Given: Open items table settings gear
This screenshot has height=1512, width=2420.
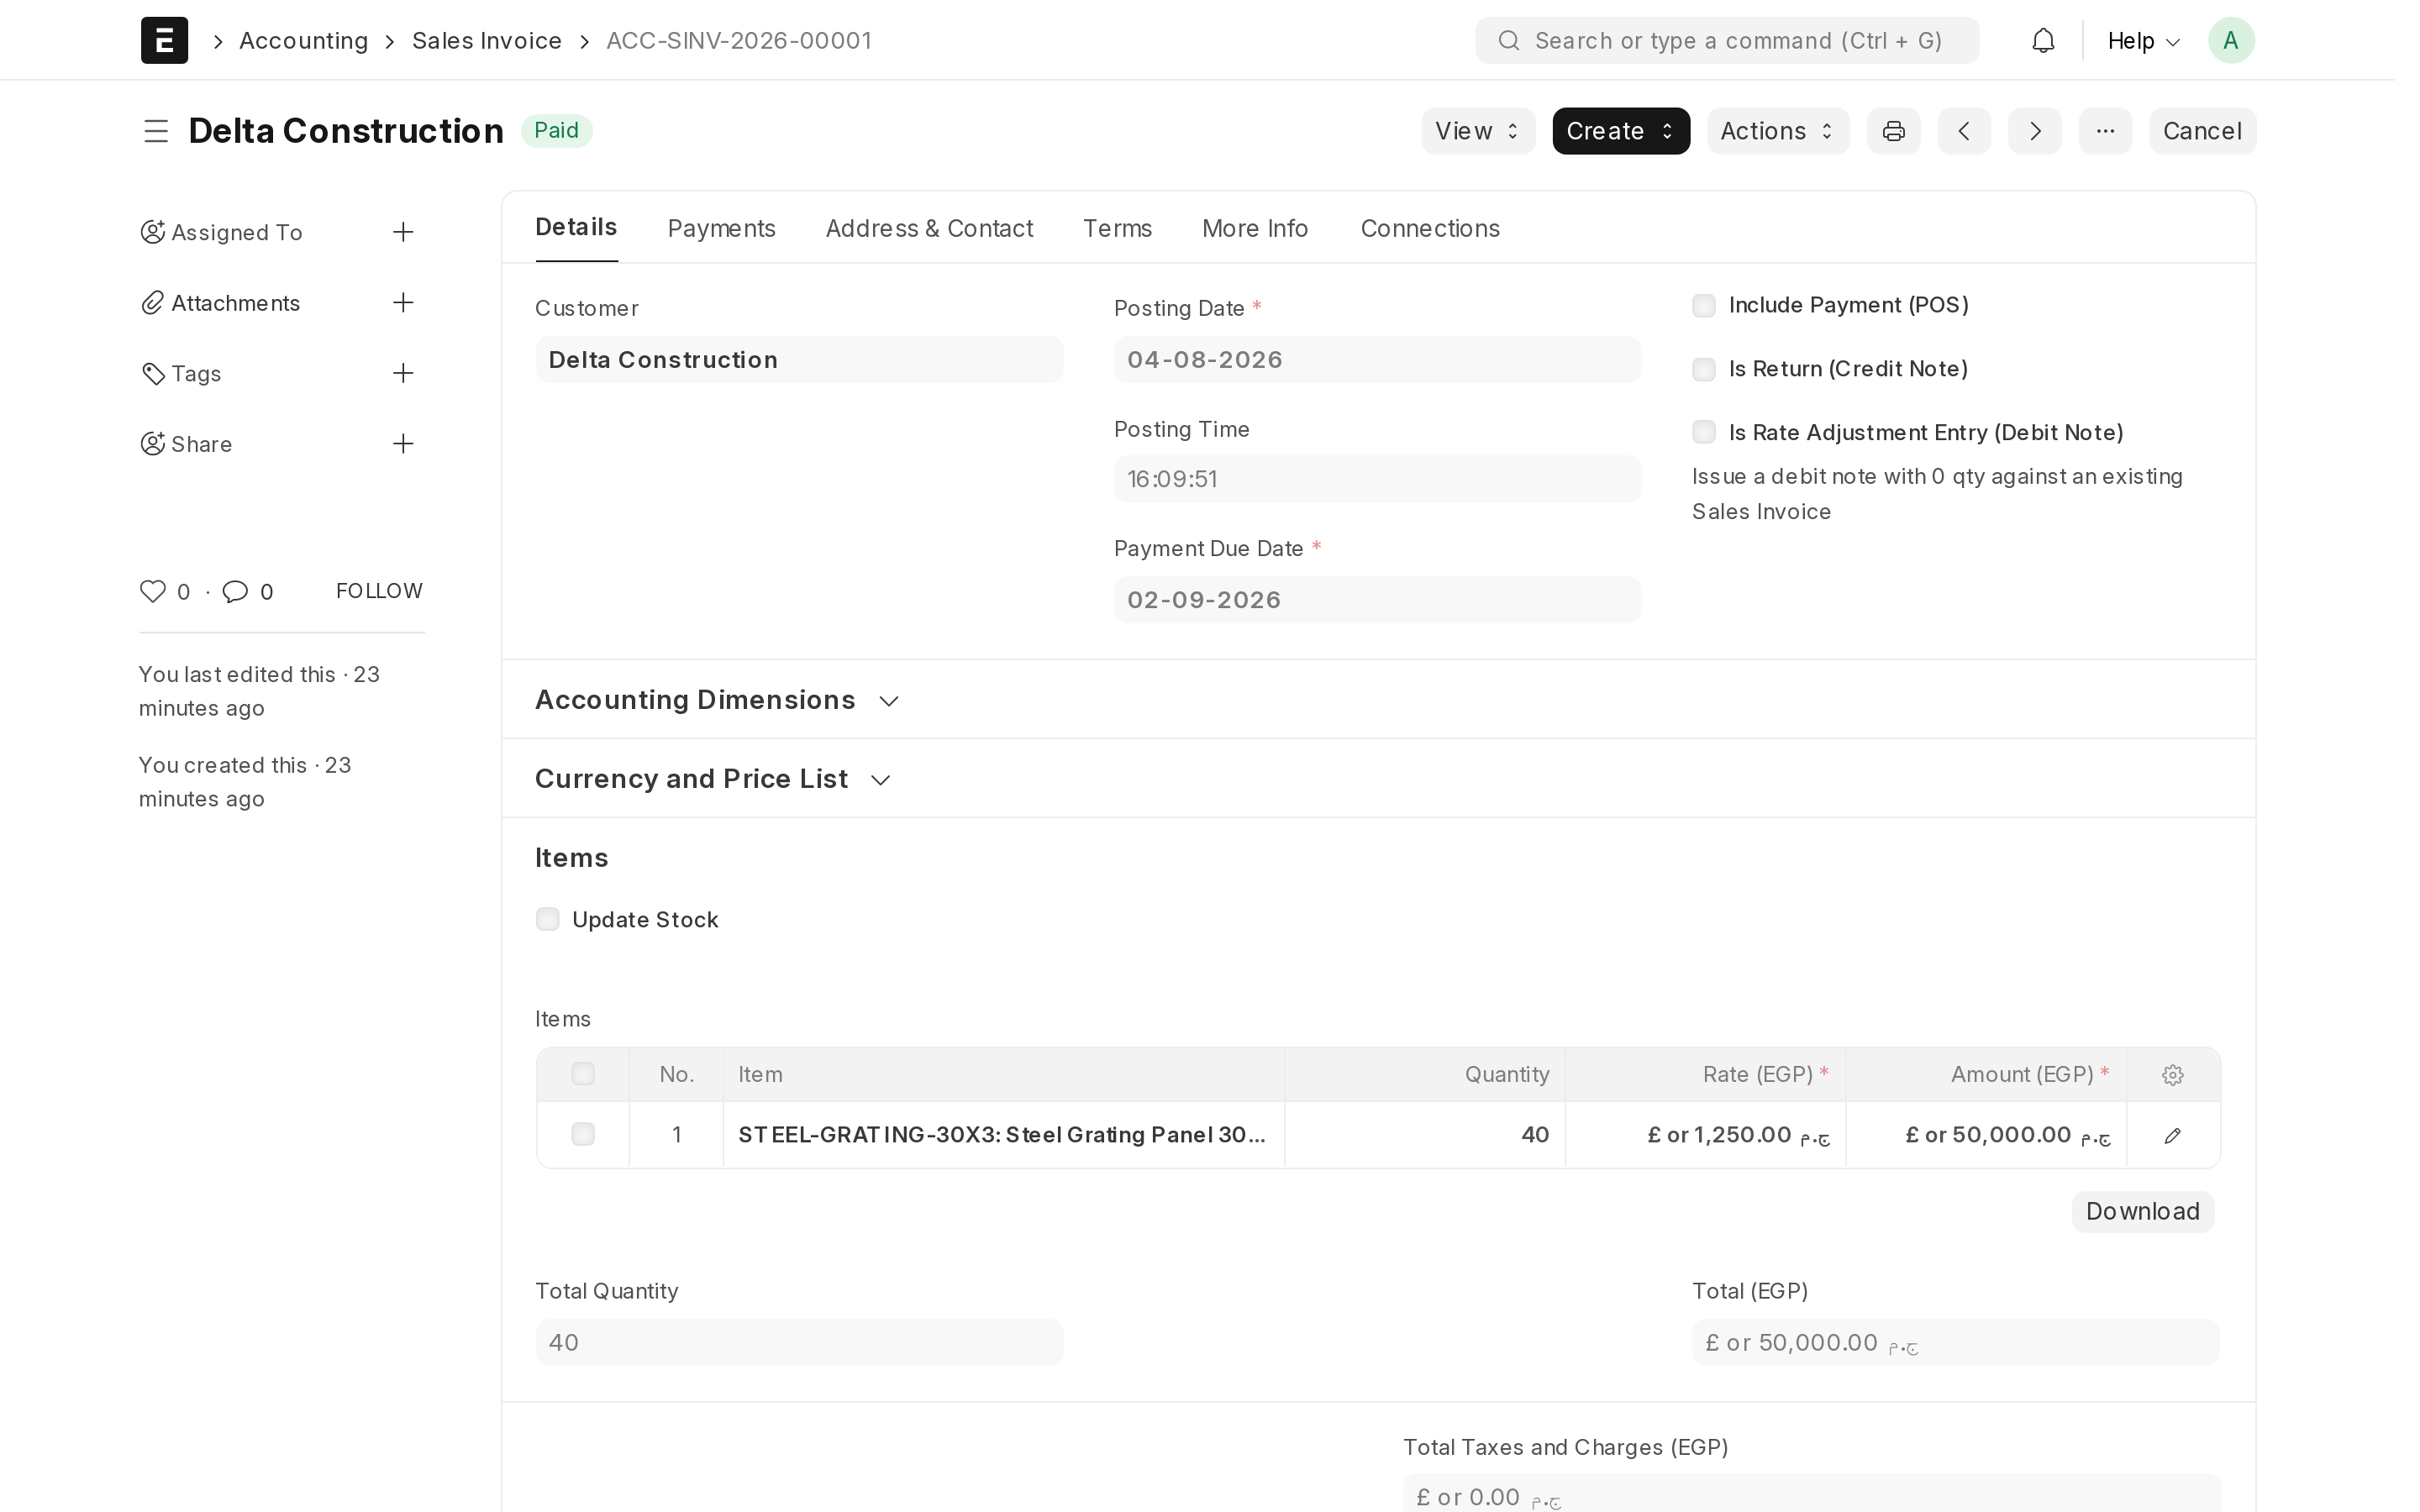Looking at the screenshot, I should [2172, 1075].
